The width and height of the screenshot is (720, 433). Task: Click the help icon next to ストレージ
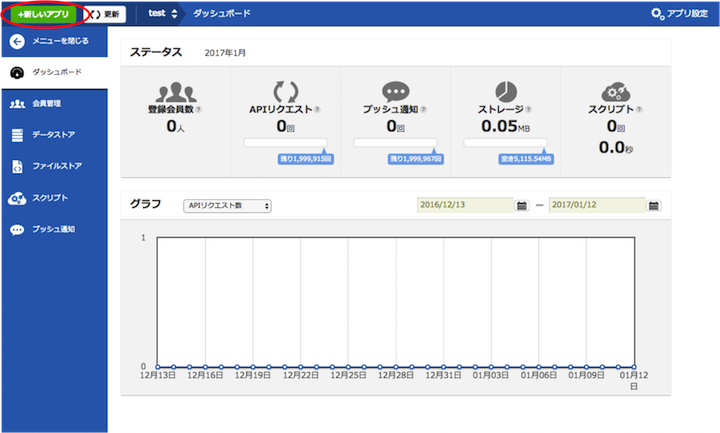(529, 110)
